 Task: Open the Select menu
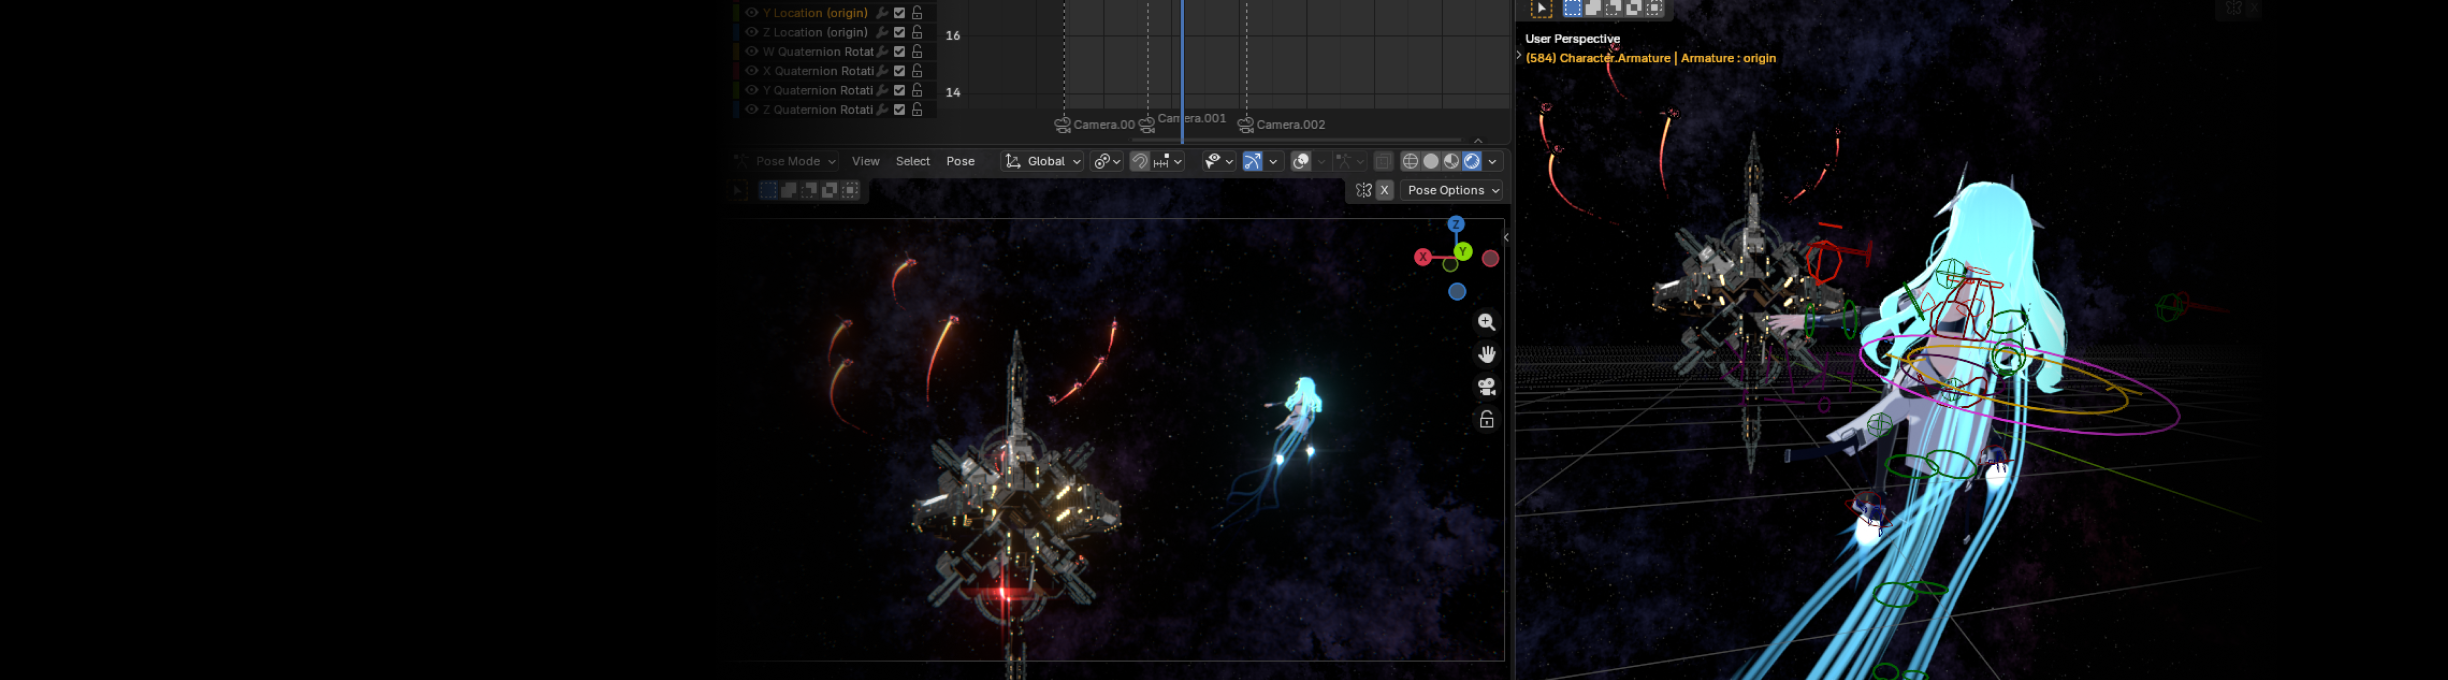tap(913, 161)
